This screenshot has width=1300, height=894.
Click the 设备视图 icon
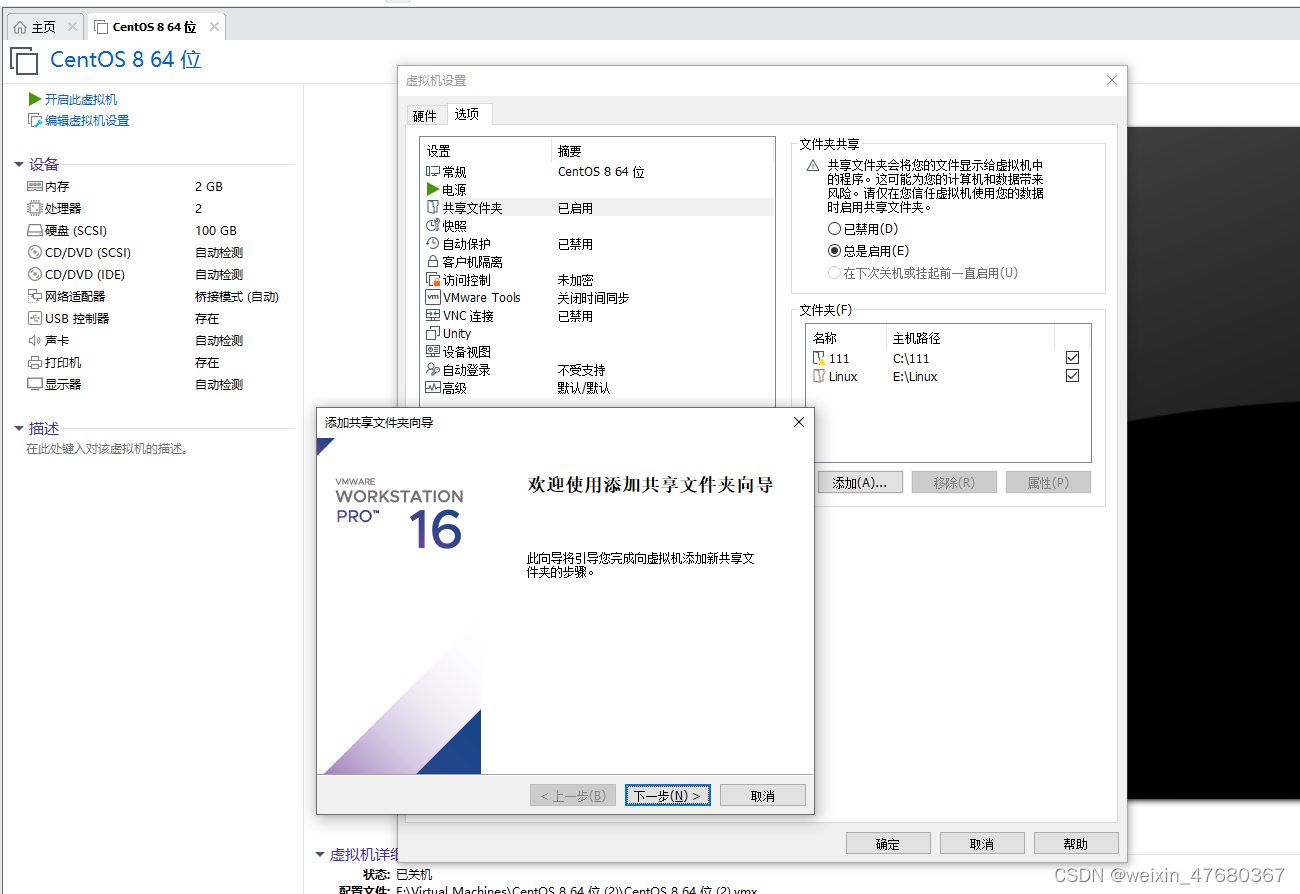coord(433,352)
